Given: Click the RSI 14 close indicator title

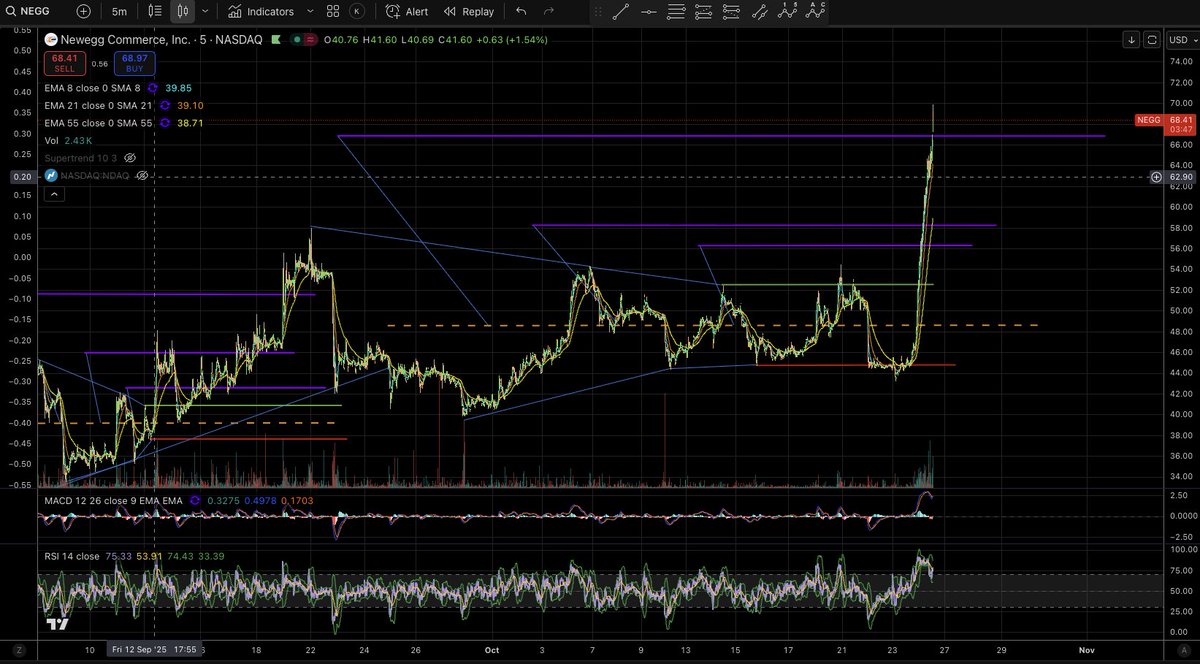Looking at the screenshot, I should tap(71, 558).
